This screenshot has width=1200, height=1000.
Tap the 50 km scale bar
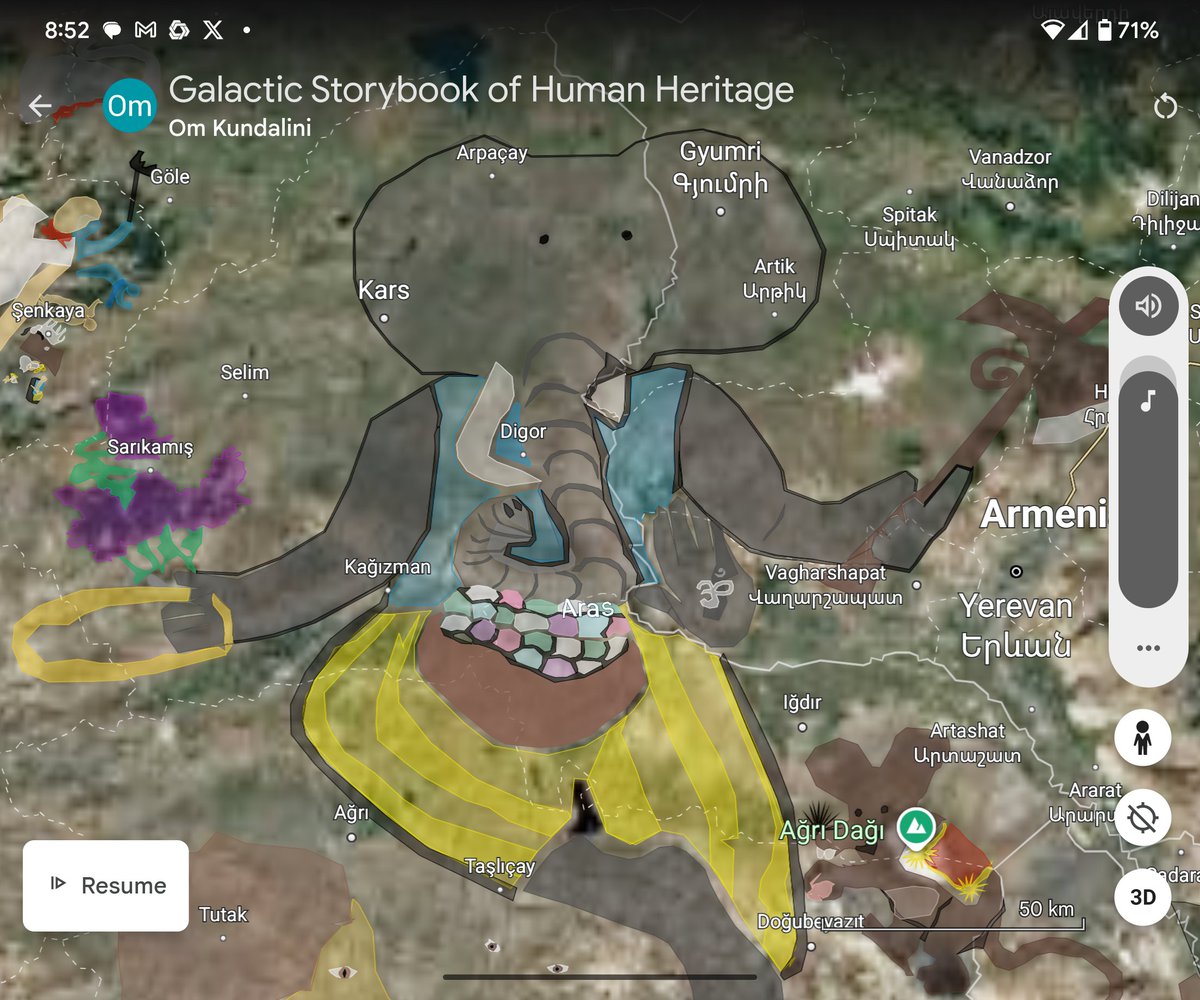952,916
